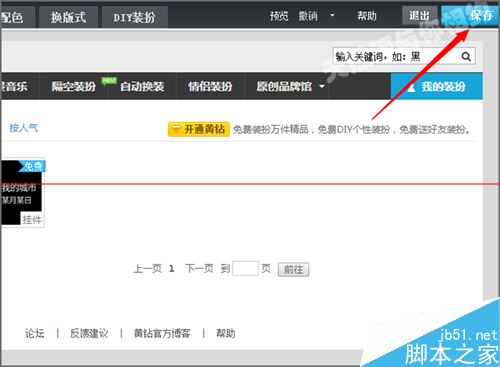
Task: Open the 黄钻官方博客 footer link
Action: [162, 333]
